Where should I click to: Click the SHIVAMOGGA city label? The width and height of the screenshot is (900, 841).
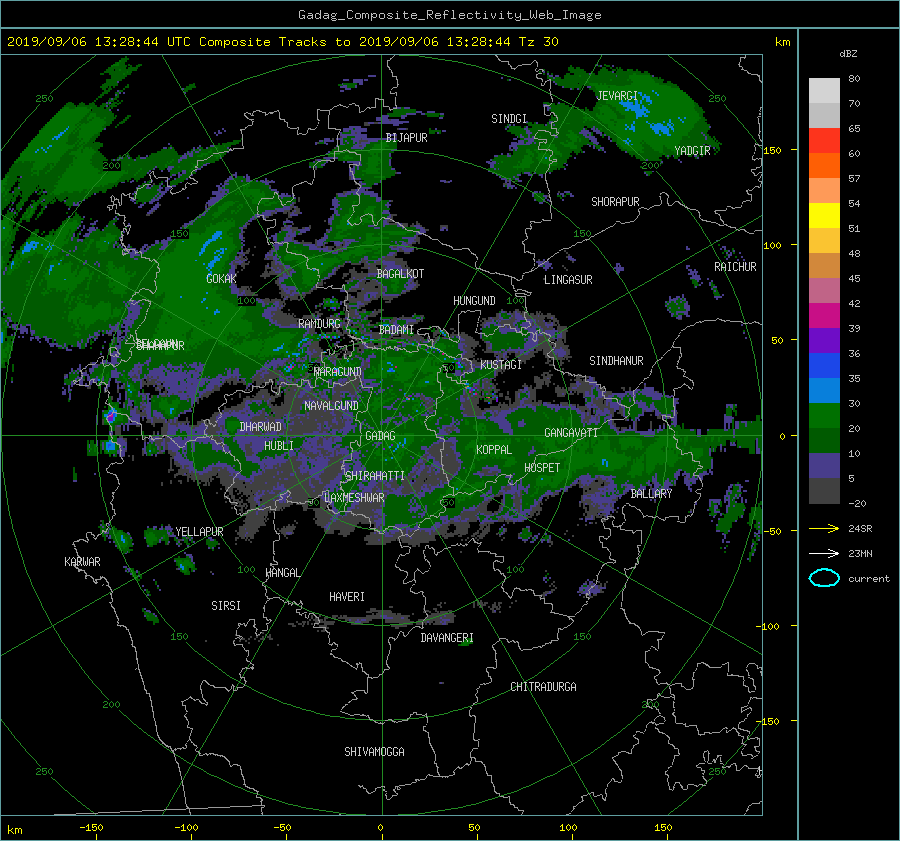click(x=374, y=751)
